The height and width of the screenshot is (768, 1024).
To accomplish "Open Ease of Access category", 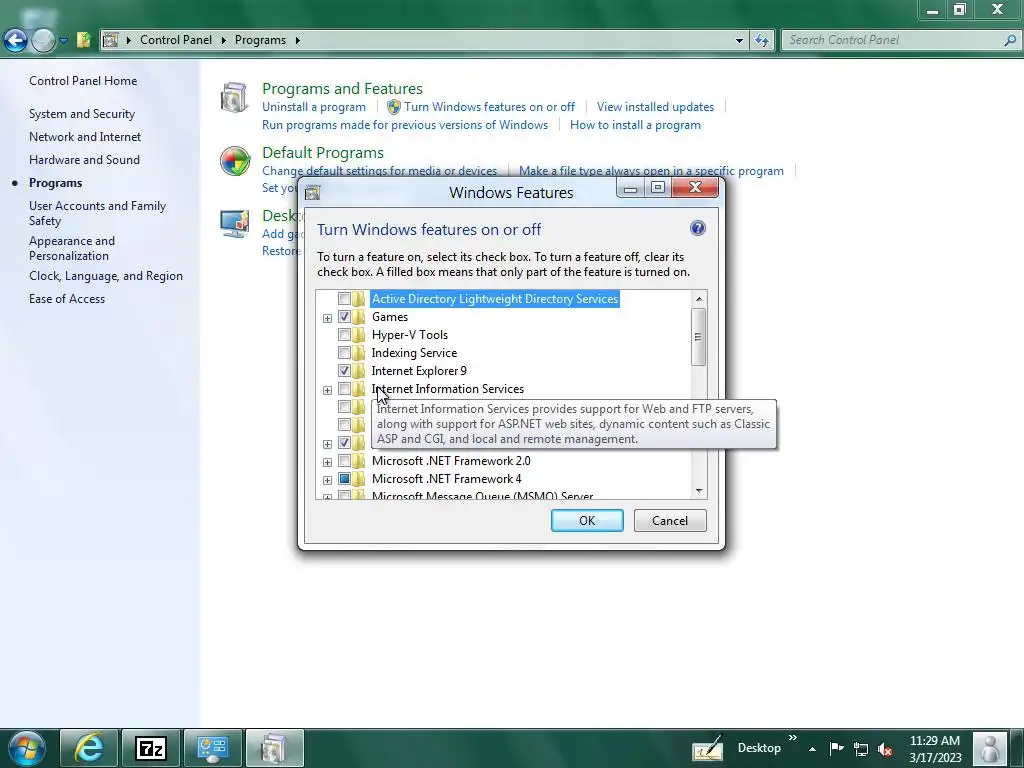I will [x=67, y=298].
